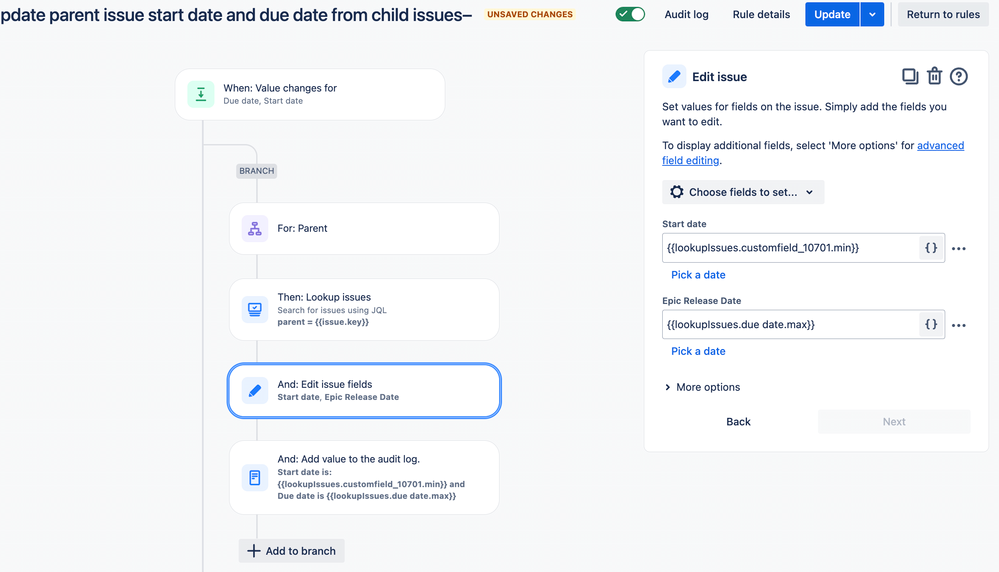The width and height of the screenshot is (999, 572).
Task: Open the Audit log tab
Action: pos(686,14)
